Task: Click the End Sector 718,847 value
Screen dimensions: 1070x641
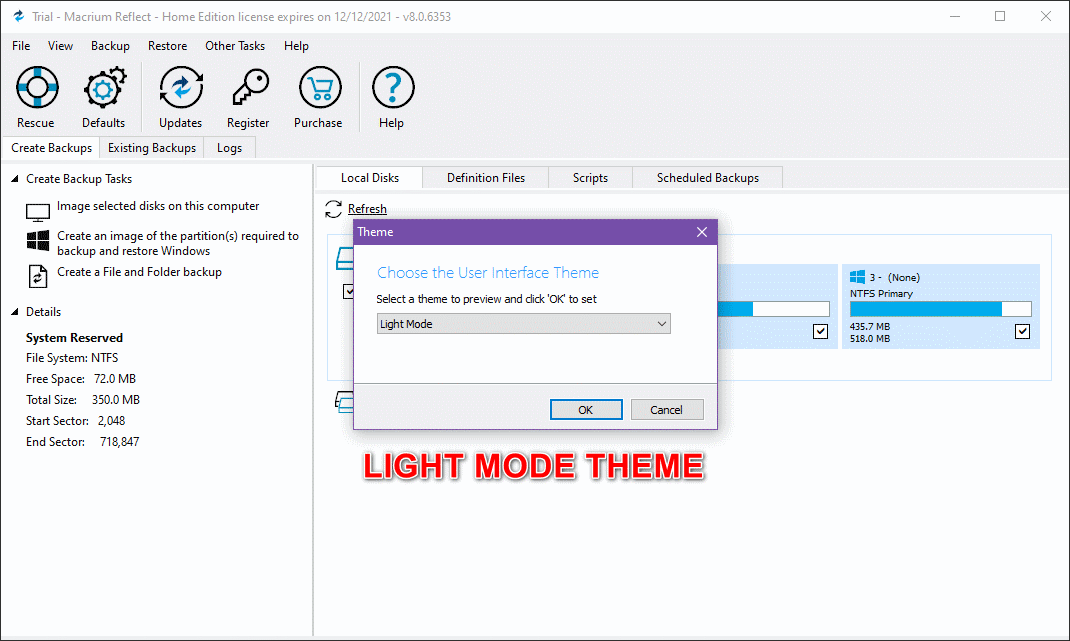Action: 119,442
